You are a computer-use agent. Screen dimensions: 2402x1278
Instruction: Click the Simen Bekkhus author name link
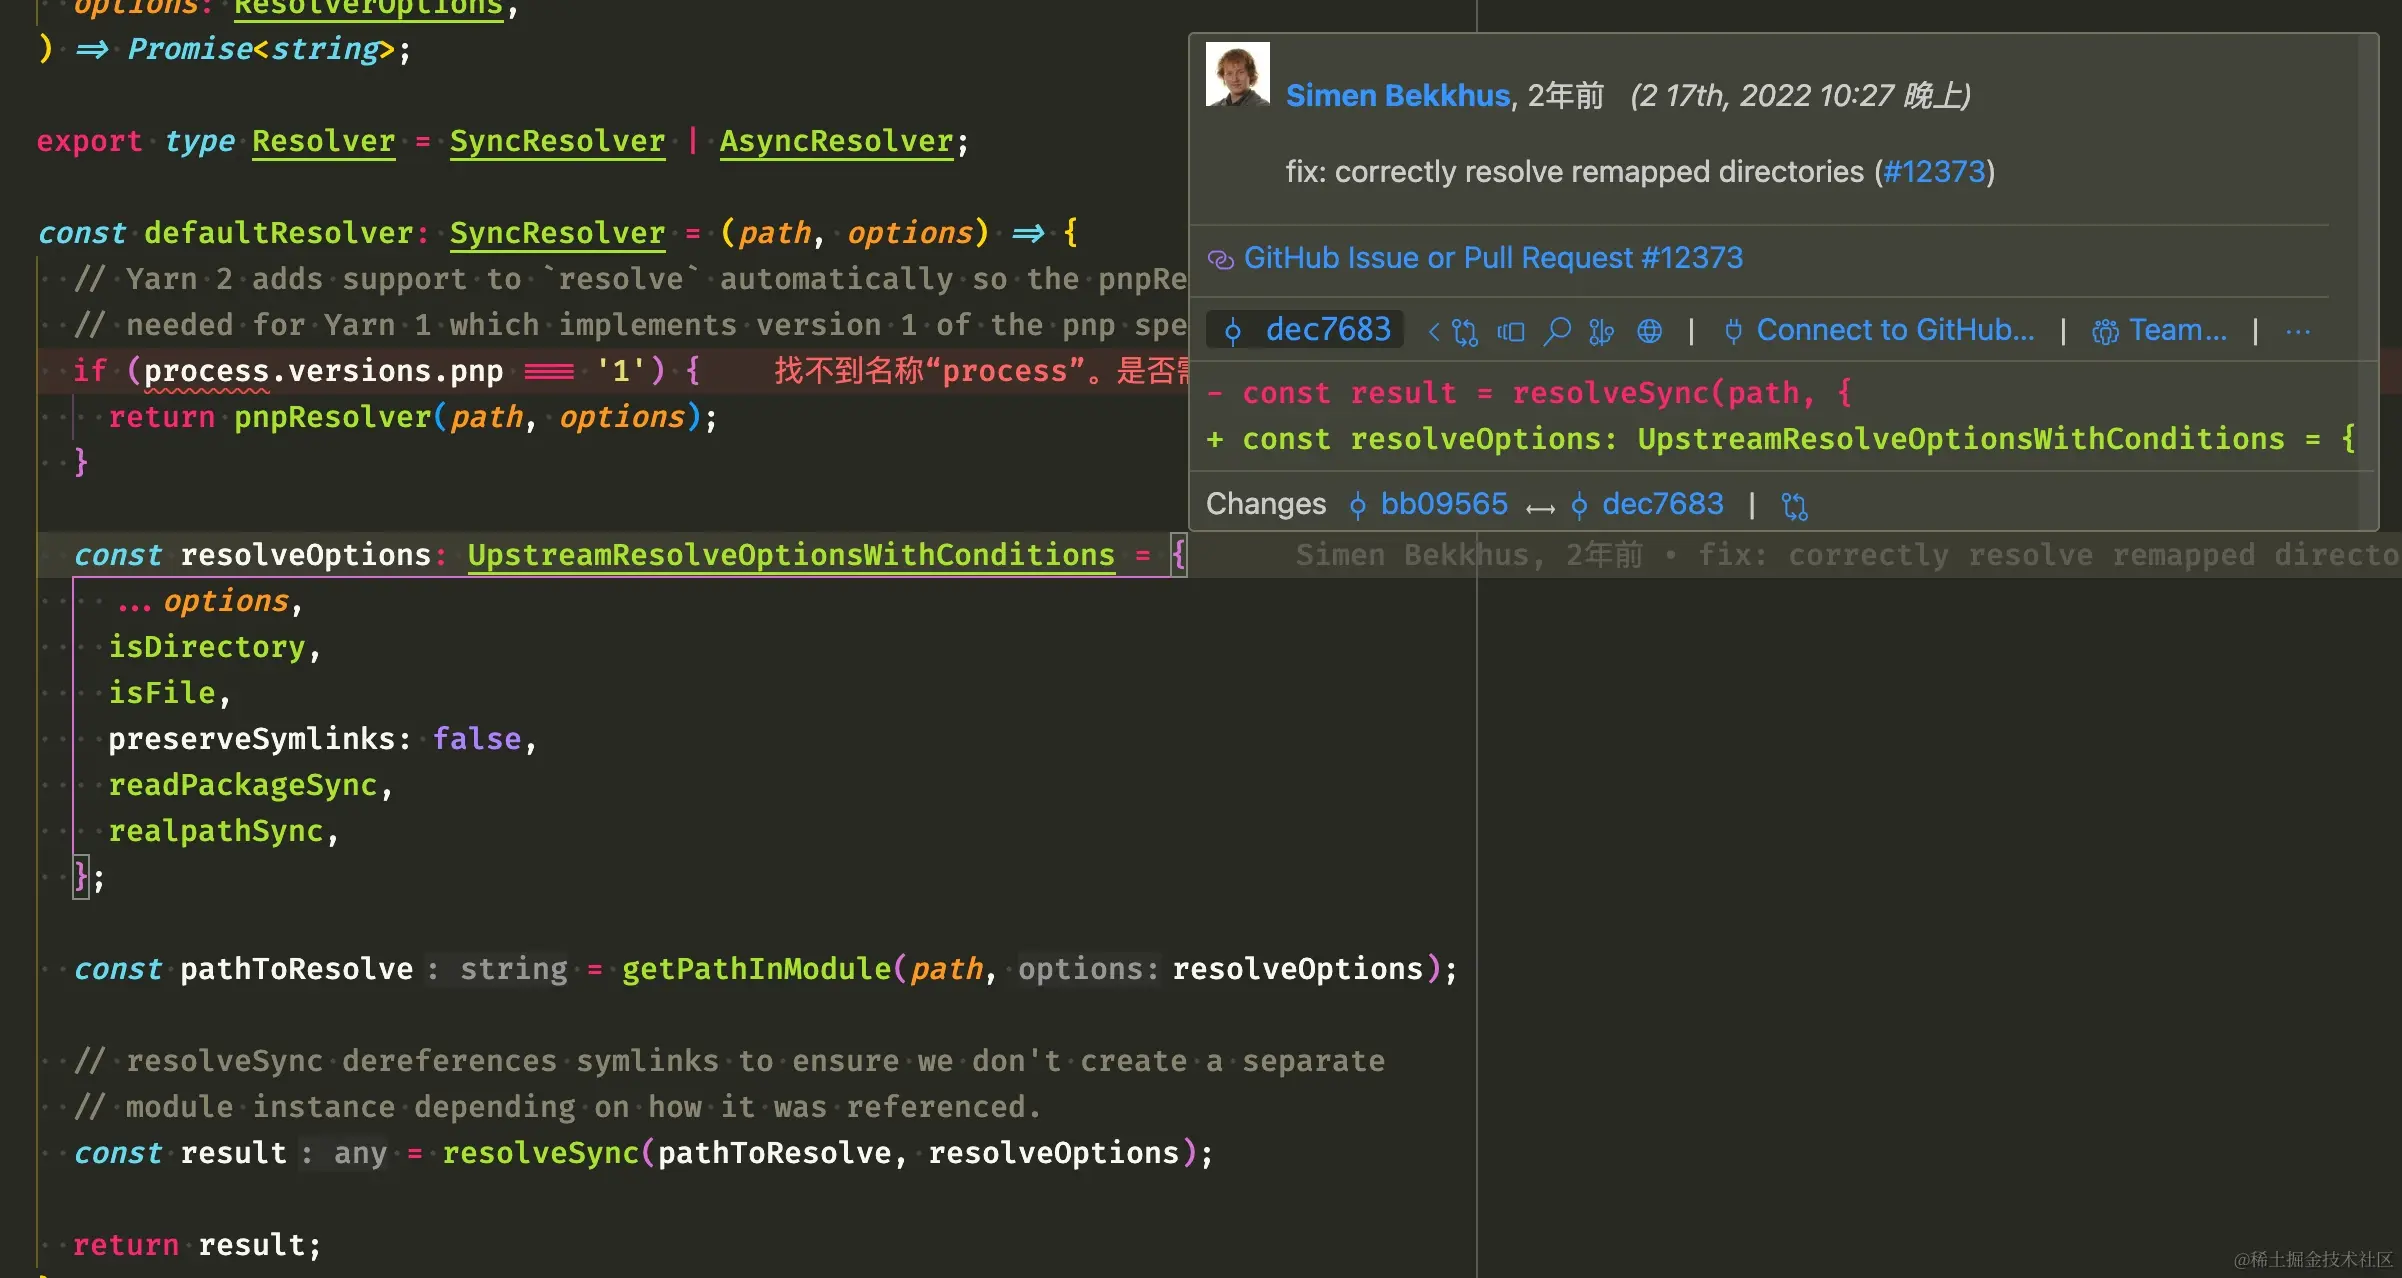point(1397,95)
